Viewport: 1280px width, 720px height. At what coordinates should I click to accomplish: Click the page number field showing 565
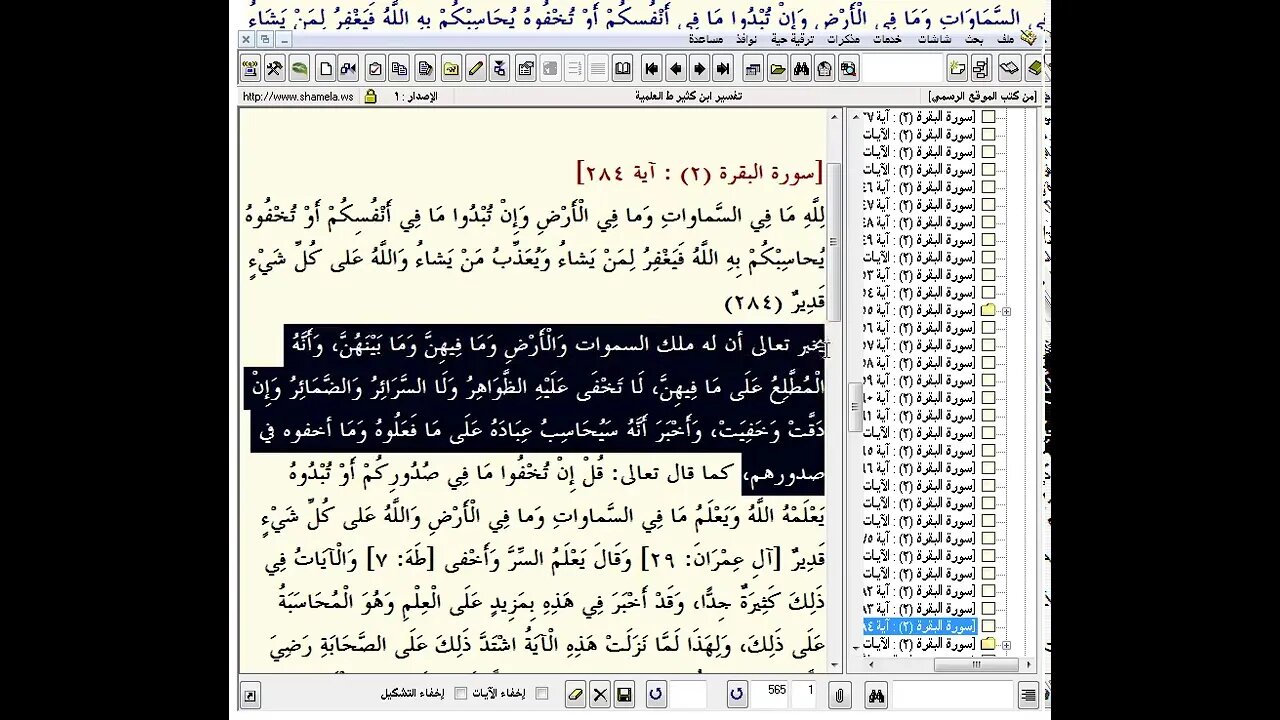pyautogui.click(x=769, y=694)
